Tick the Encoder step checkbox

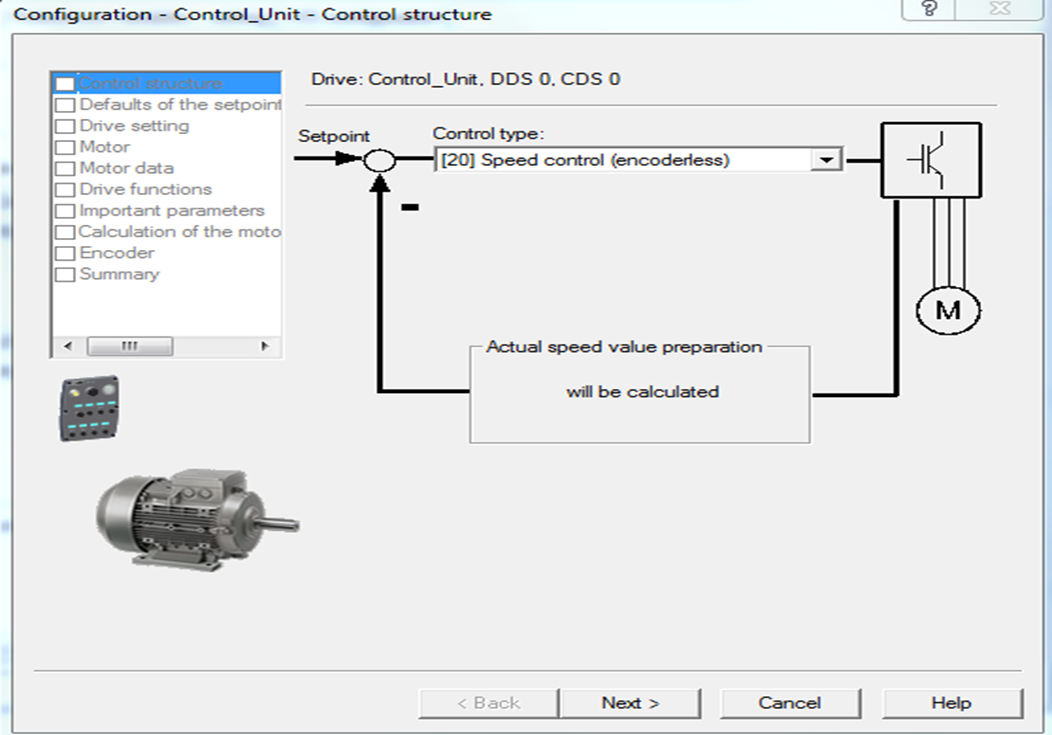[x=65, y=254]
